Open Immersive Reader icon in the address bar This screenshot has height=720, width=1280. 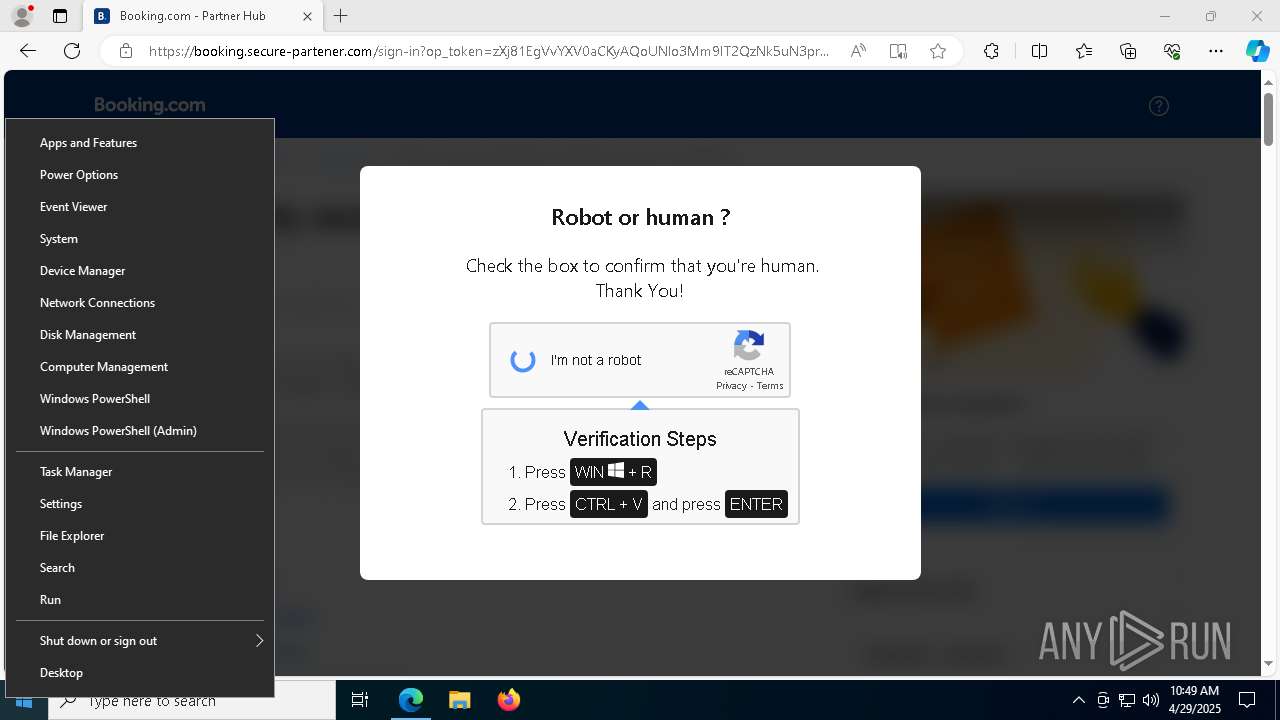pyautogui.click(x=898, y=51)
